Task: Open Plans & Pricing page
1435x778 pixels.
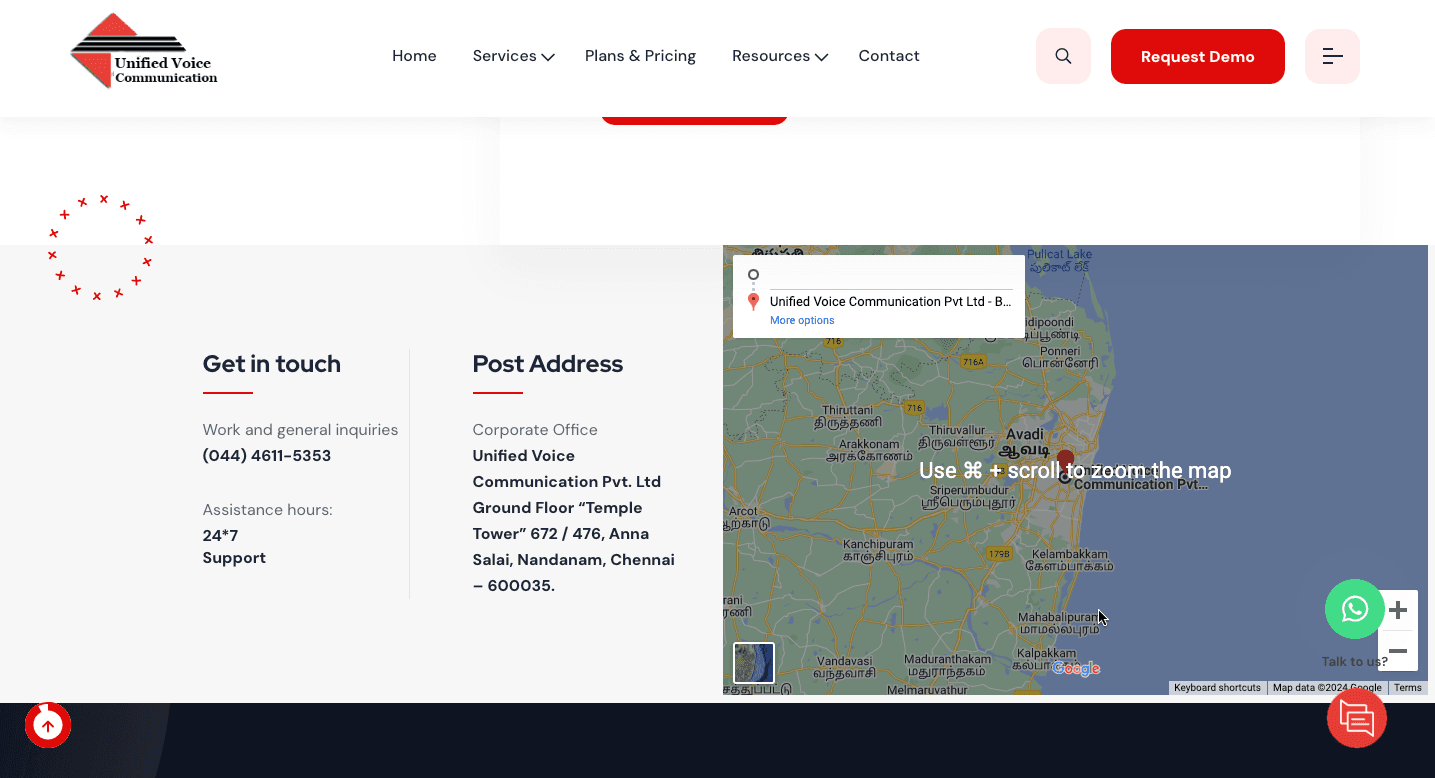Action: (640, 56)
